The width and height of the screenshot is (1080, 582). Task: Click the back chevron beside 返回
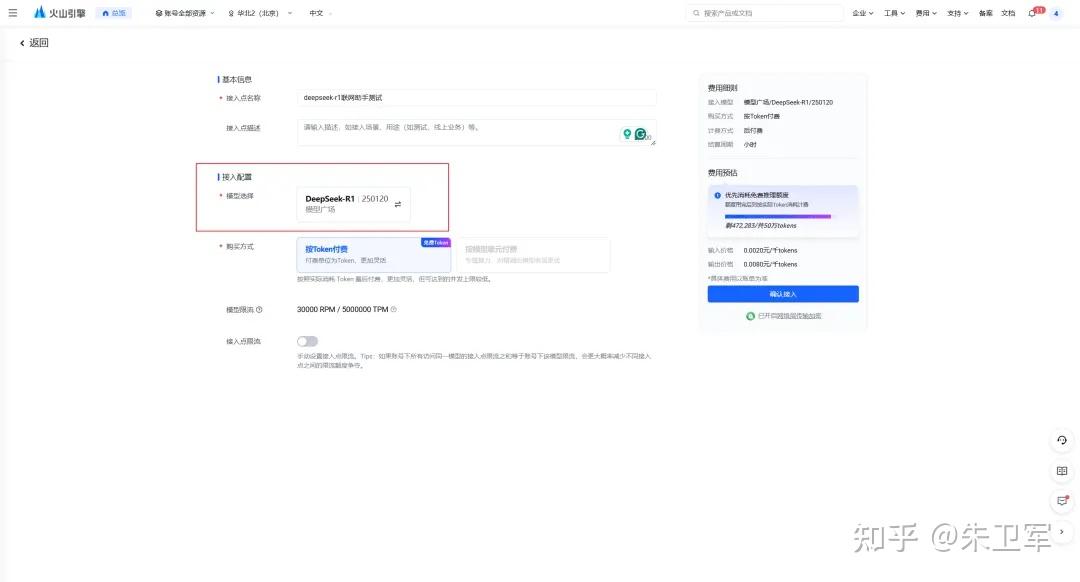click(22, 43)
